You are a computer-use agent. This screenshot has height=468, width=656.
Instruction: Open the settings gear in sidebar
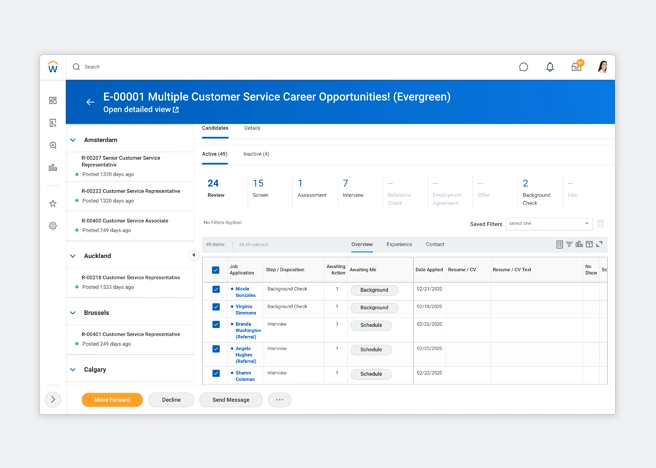click(53, 226)
